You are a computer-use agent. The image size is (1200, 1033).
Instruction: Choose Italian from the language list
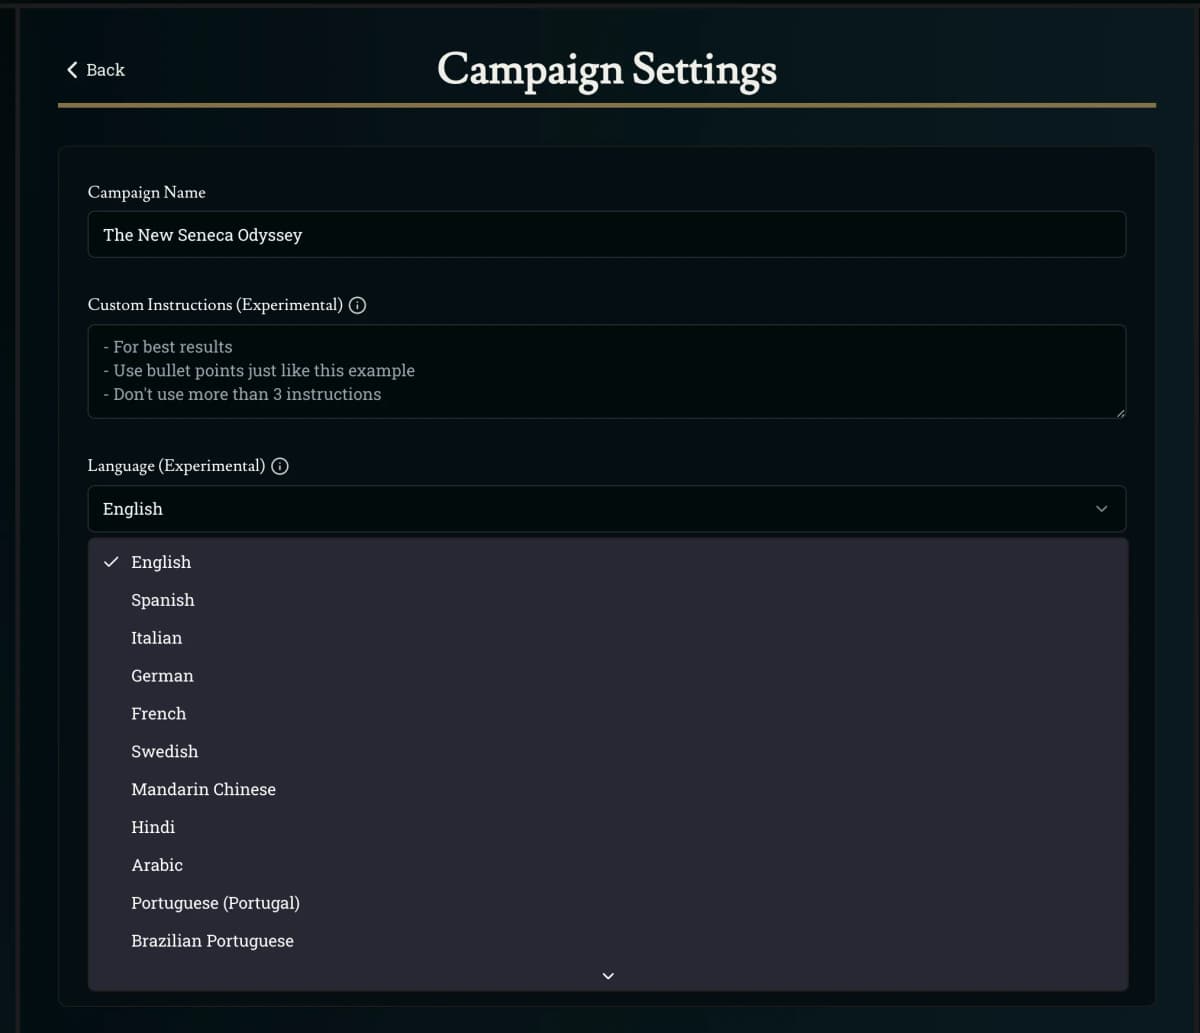click(x=157, y=638)
